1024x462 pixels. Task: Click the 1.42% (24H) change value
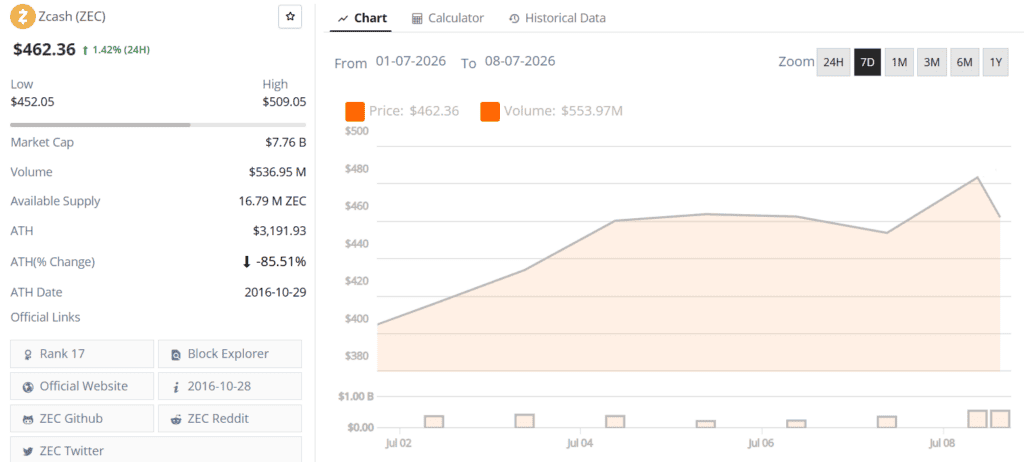[x=120, y=50]
